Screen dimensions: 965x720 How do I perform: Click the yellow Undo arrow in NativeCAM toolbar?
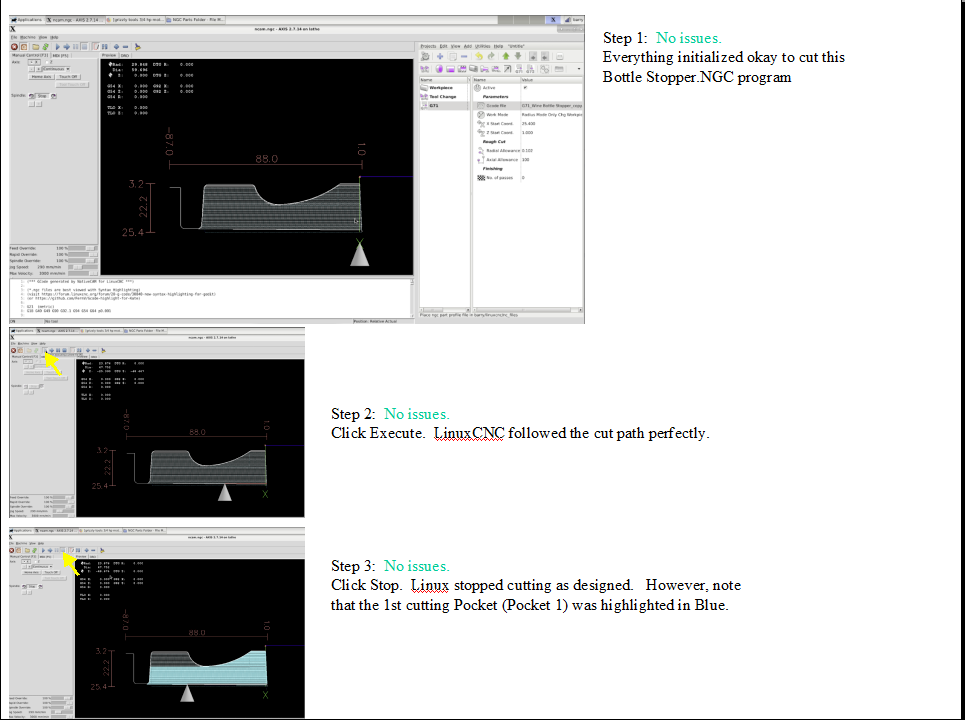tap(478, 57)
